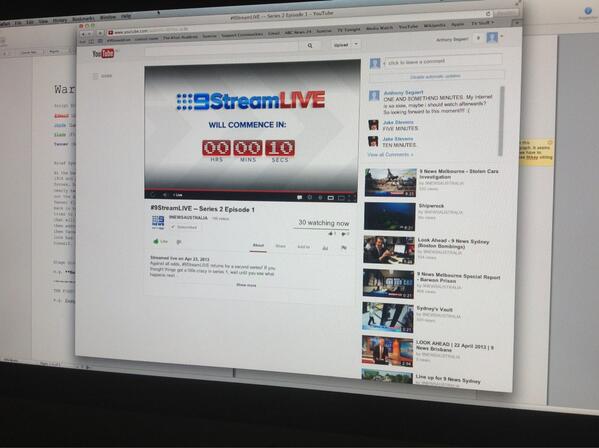Click Shipwreck video title
This screenshot has height=448, width=599.
pyautogui.click(x=431, y=206)
